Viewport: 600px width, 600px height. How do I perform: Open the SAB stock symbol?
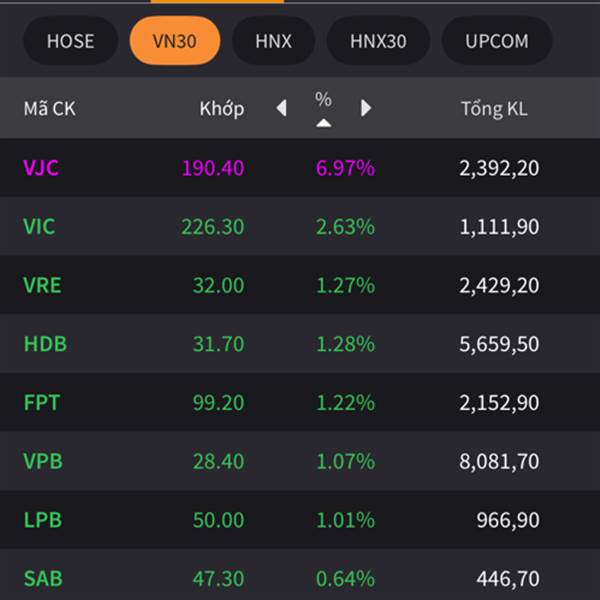tap(41, 579)
